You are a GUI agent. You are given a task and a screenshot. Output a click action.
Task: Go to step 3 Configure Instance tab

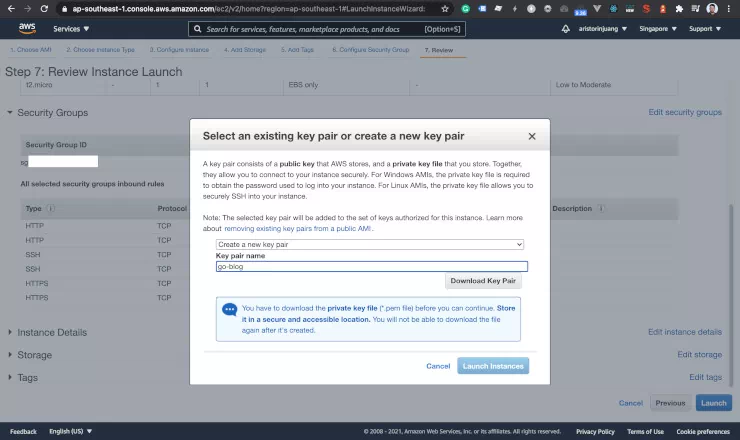click(179, 50)
